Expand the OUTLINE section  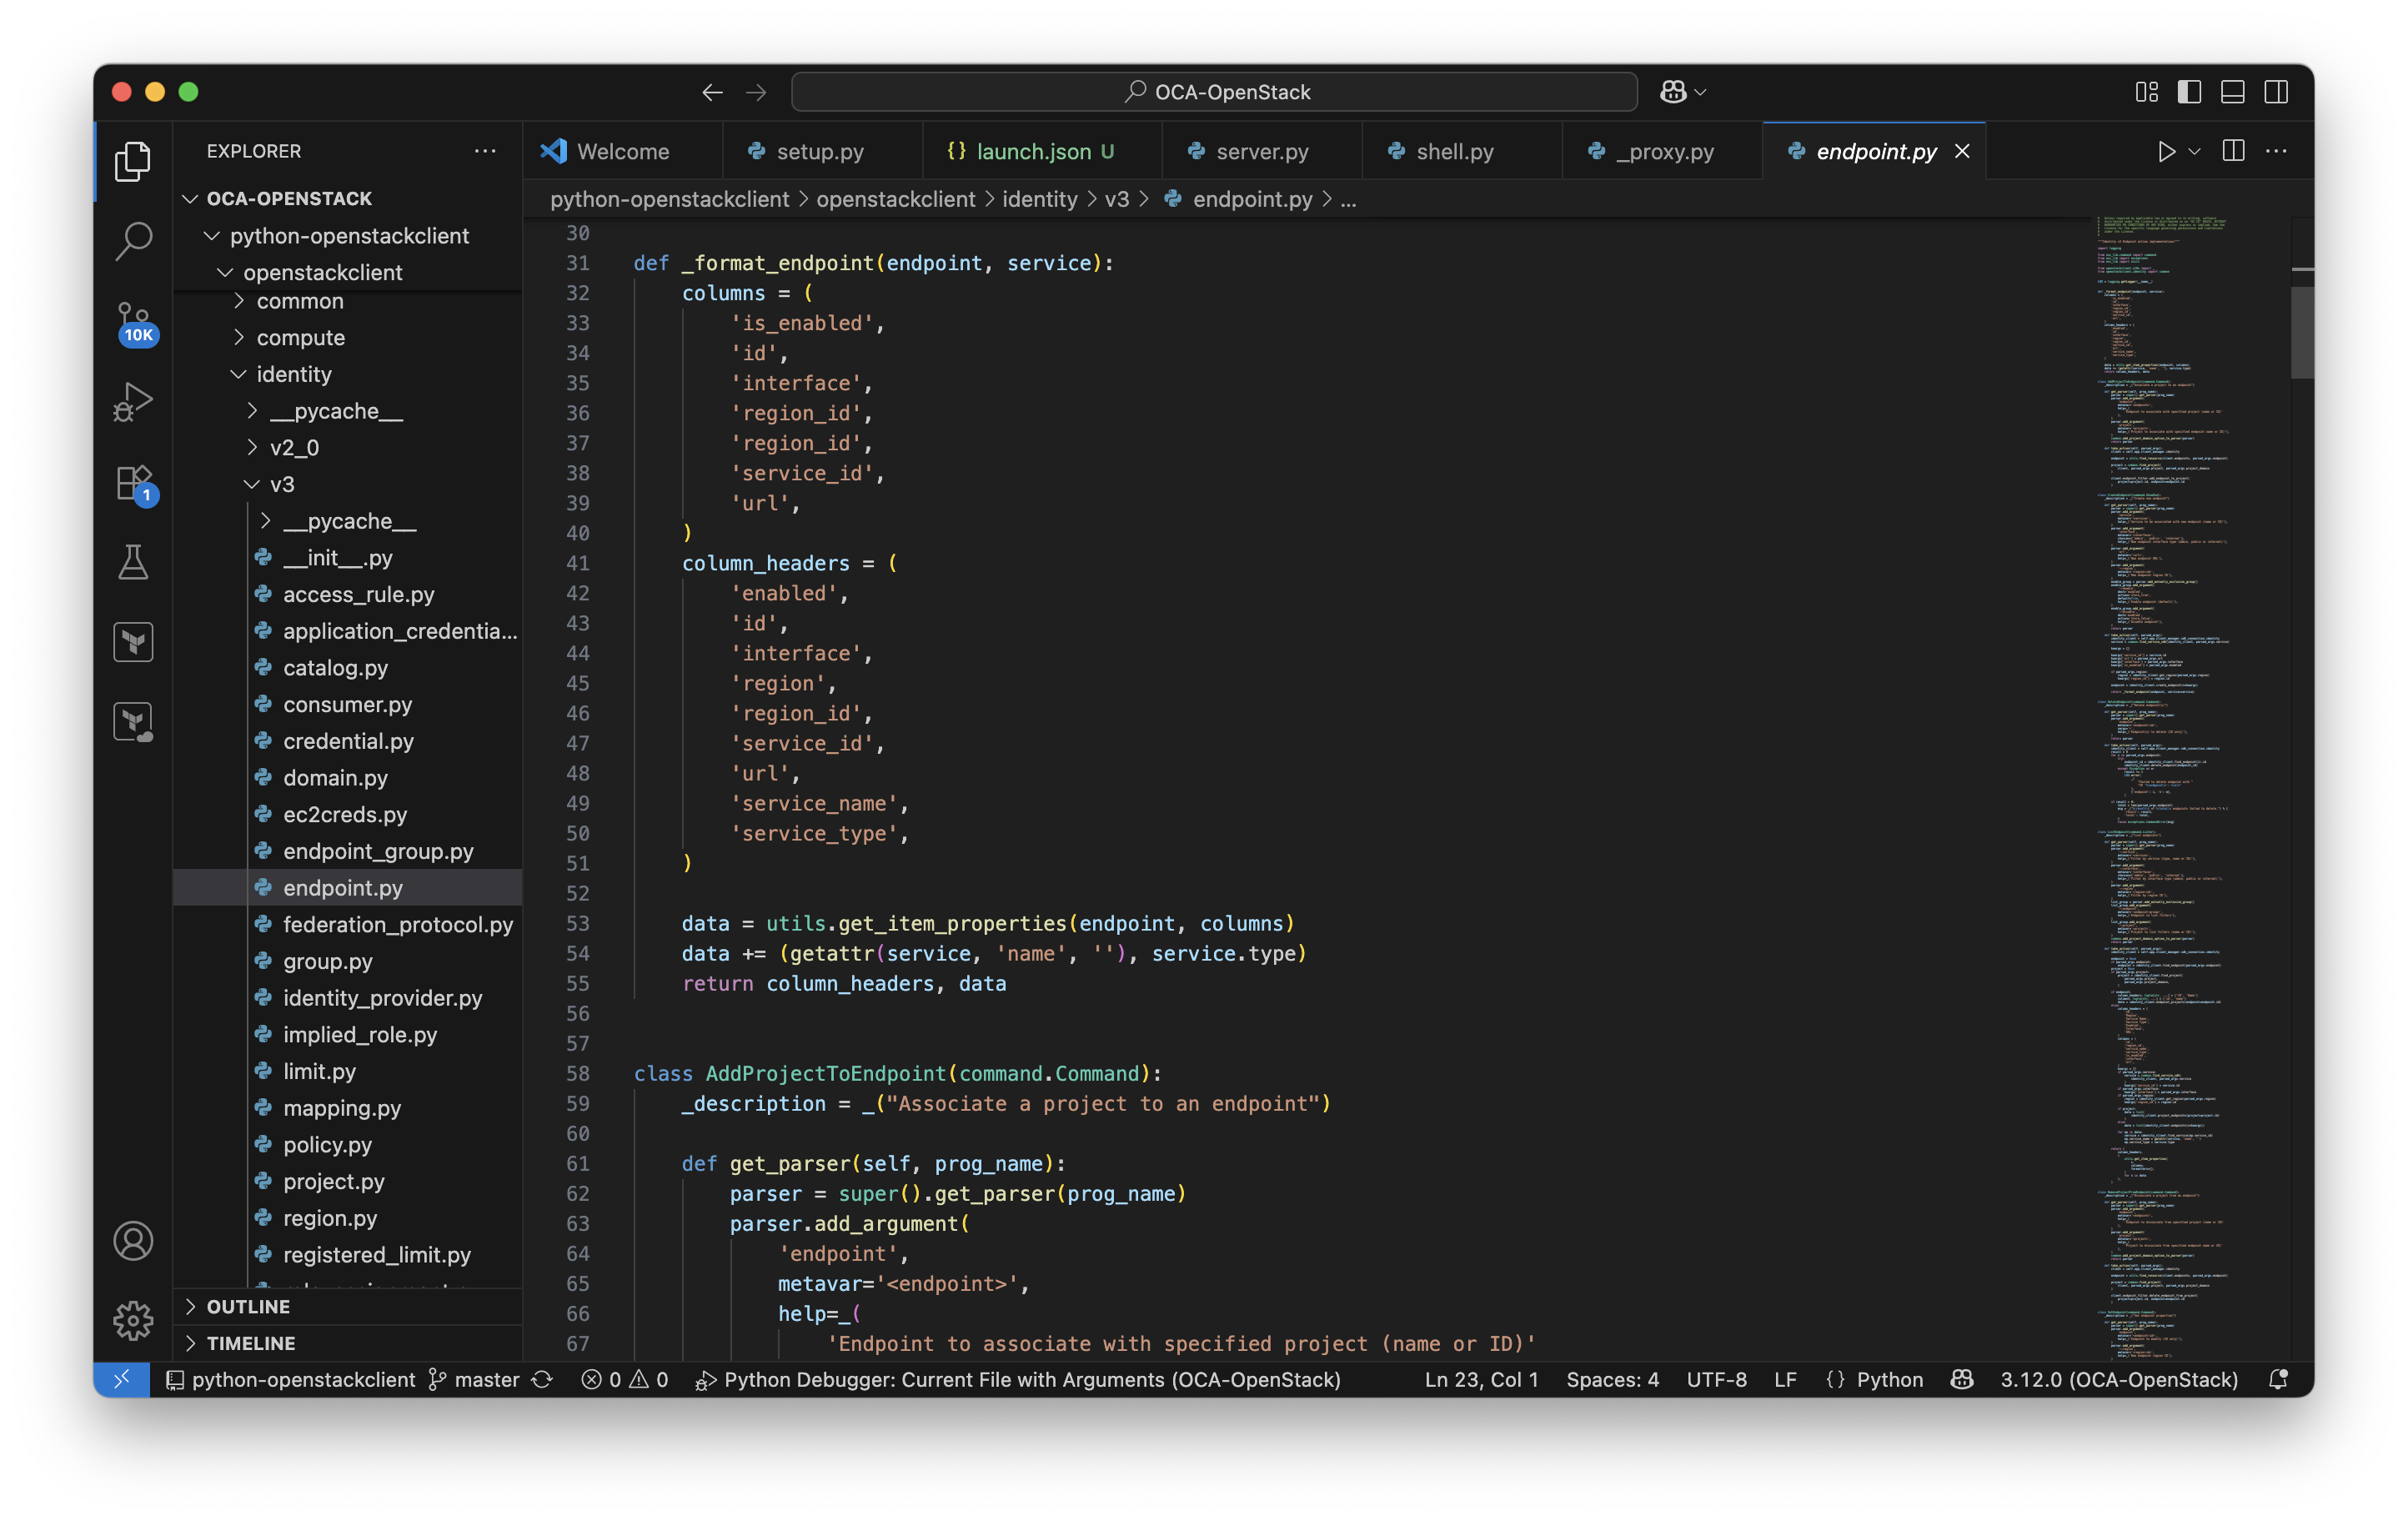click(248, 1306)
